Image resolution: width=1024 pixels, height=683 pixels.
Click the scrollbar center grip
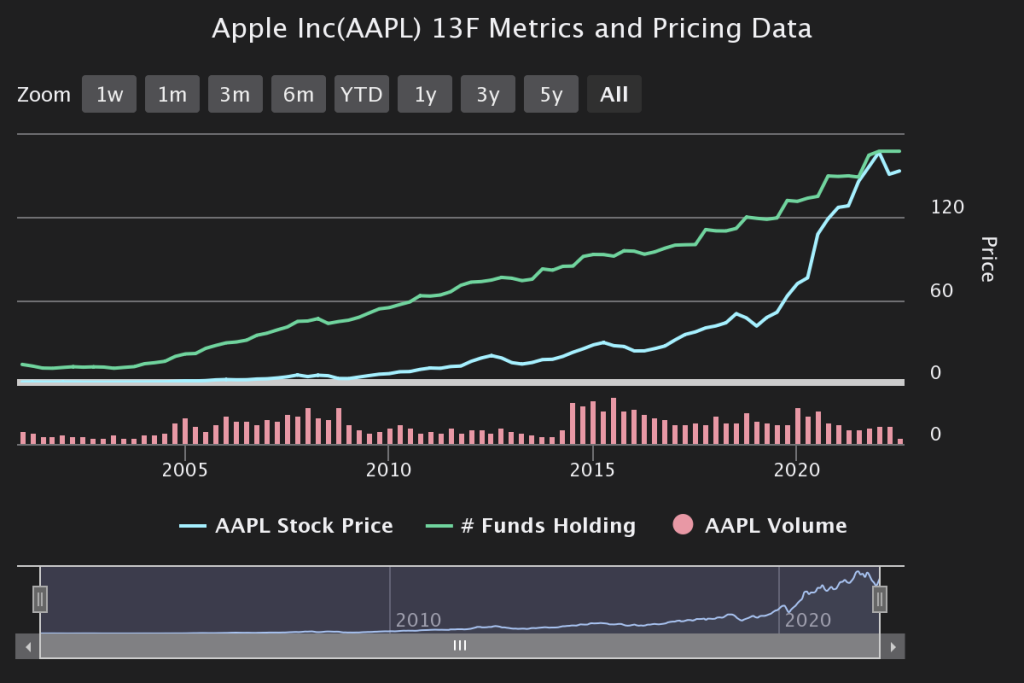460,646
